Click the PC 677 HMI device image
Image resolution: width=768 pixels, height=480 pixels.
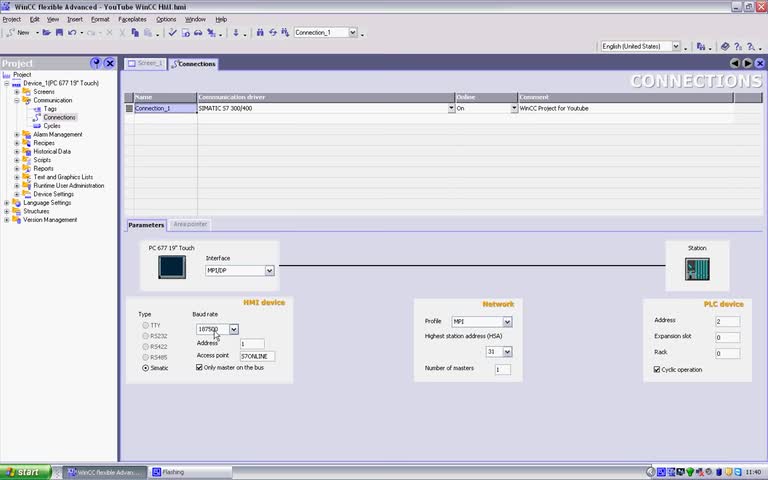coord(172,267)
